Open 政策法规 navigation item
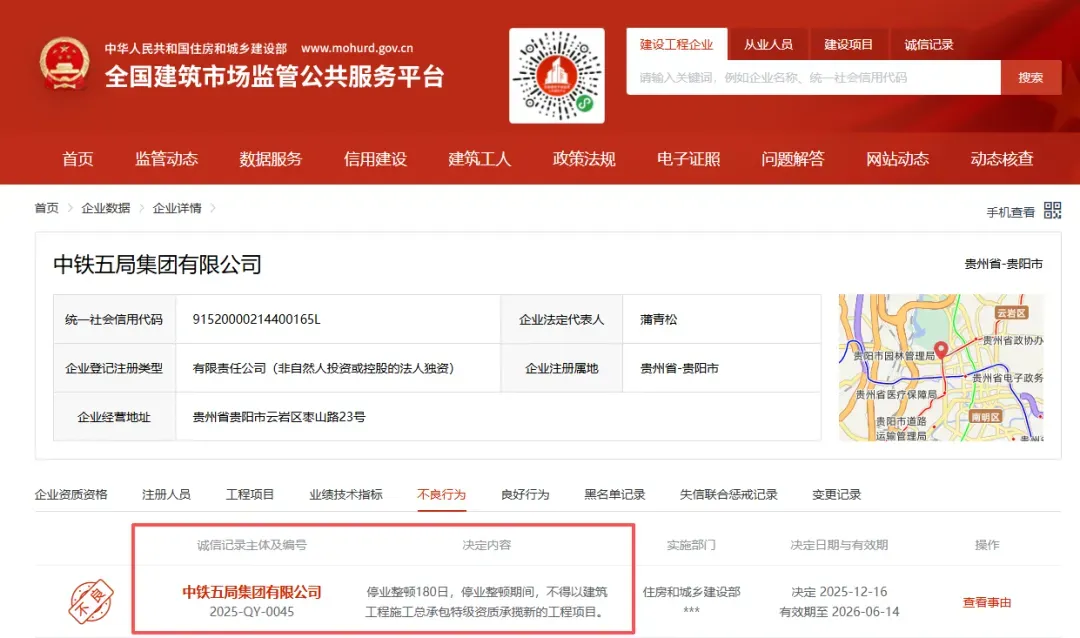This screenshot has height=638, width=1080. pos(584,158)
